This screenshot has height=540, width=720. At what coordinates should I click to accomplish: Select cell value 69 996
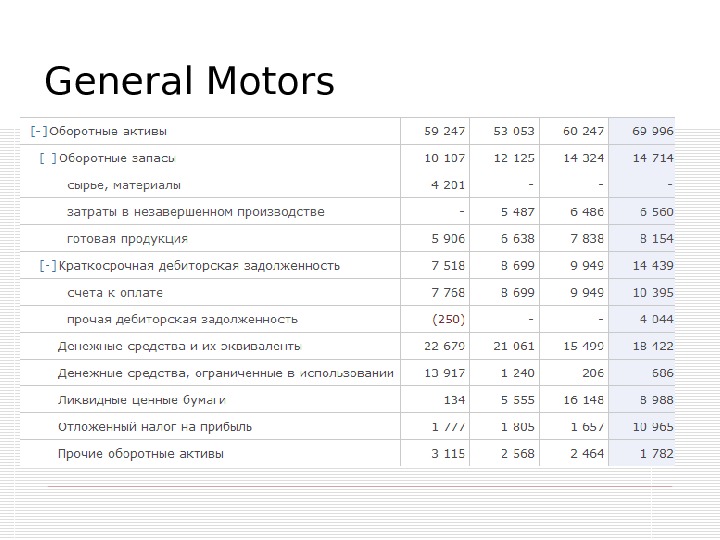tap(652, 131)
